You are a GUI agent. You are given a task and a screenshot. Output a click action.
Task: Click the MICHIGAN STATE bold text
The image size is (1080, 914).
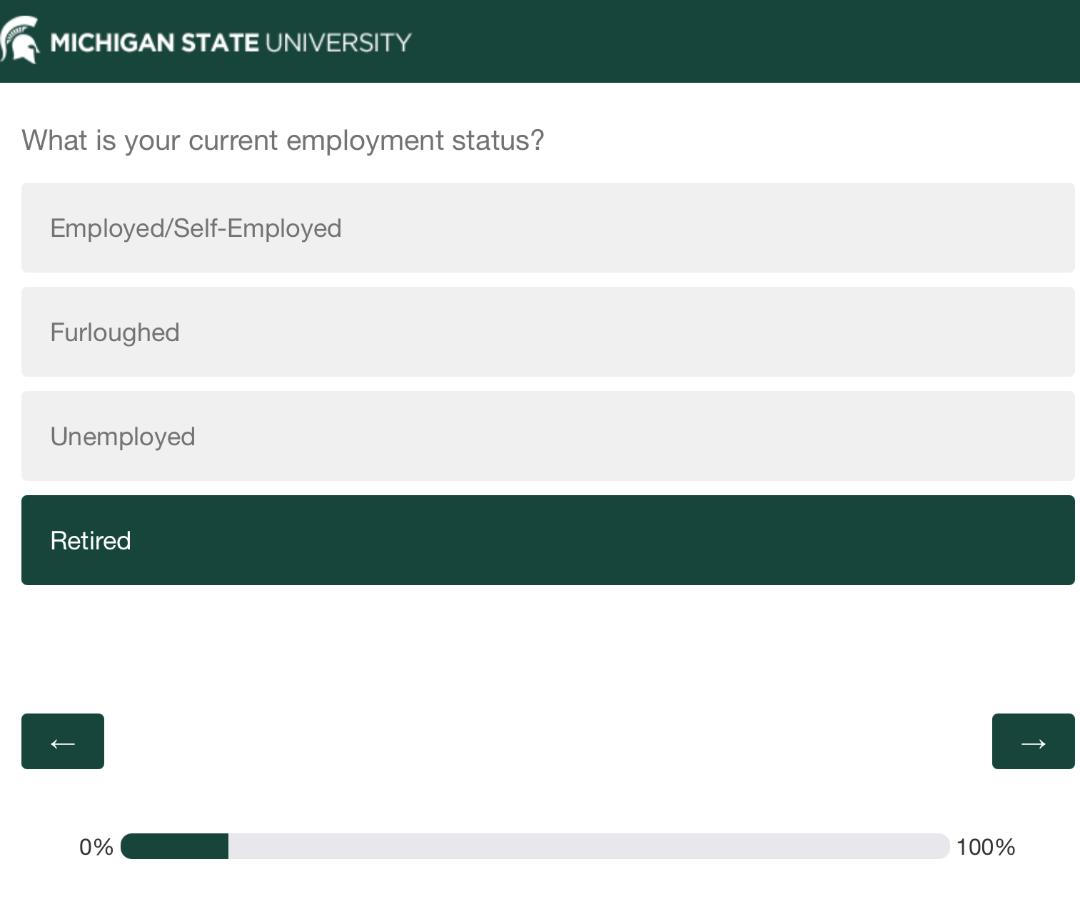pos(155,43)
